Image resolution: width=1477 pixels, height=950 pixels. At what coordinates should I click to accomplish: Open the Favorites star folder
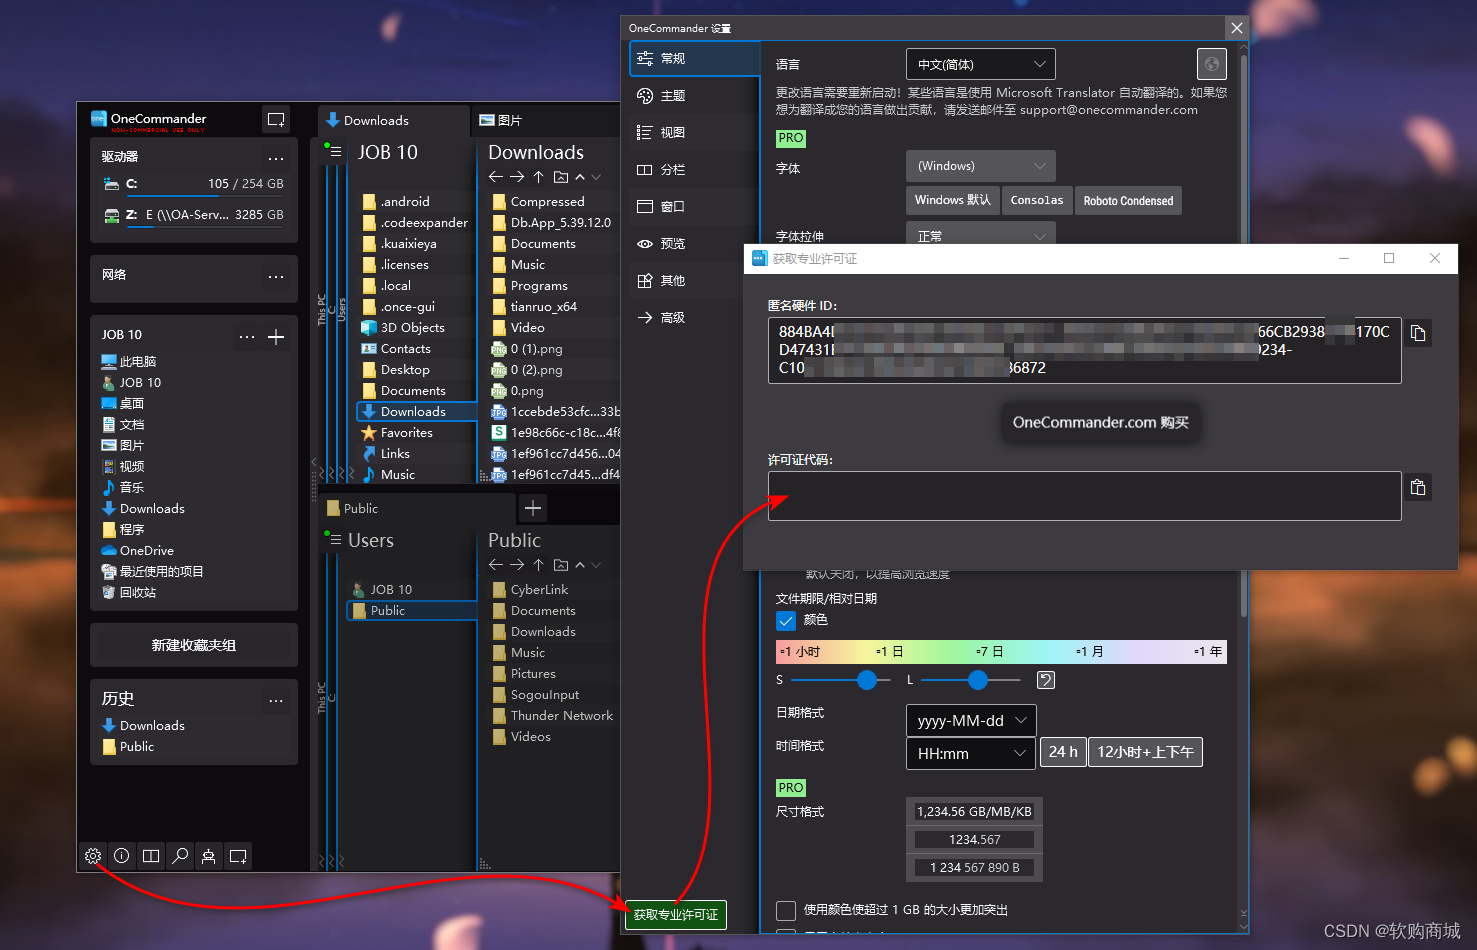click(406, 433)
